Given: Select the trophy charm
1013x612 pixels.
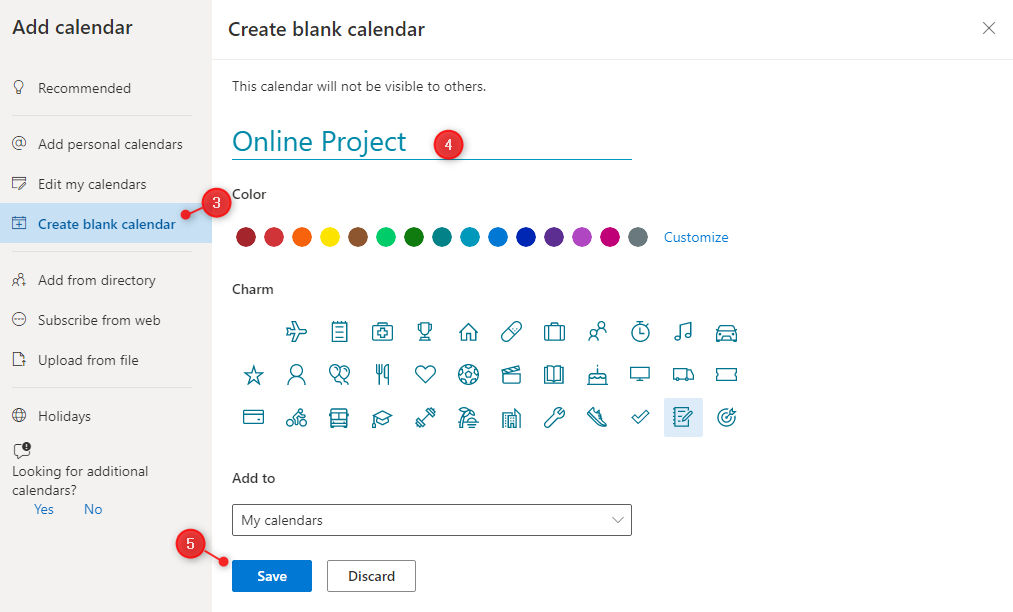Looking at the screenshot, I should (425, 332).
